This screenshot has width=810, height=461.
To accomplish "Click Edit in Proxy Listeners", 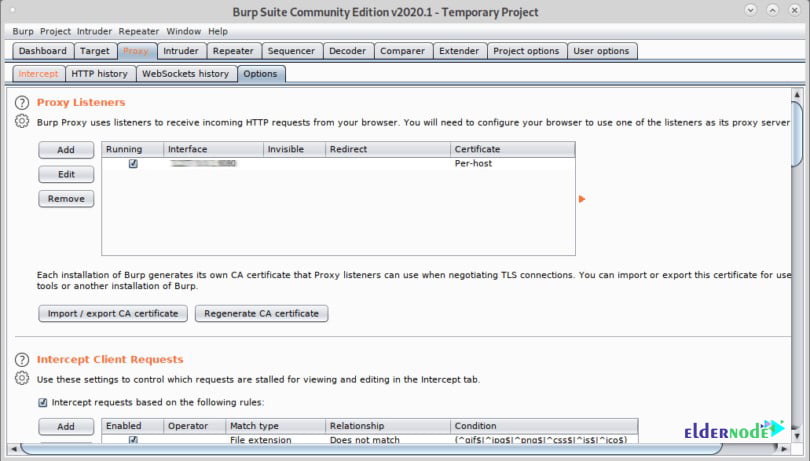I will pyautogui.click(x=66, y=174).
